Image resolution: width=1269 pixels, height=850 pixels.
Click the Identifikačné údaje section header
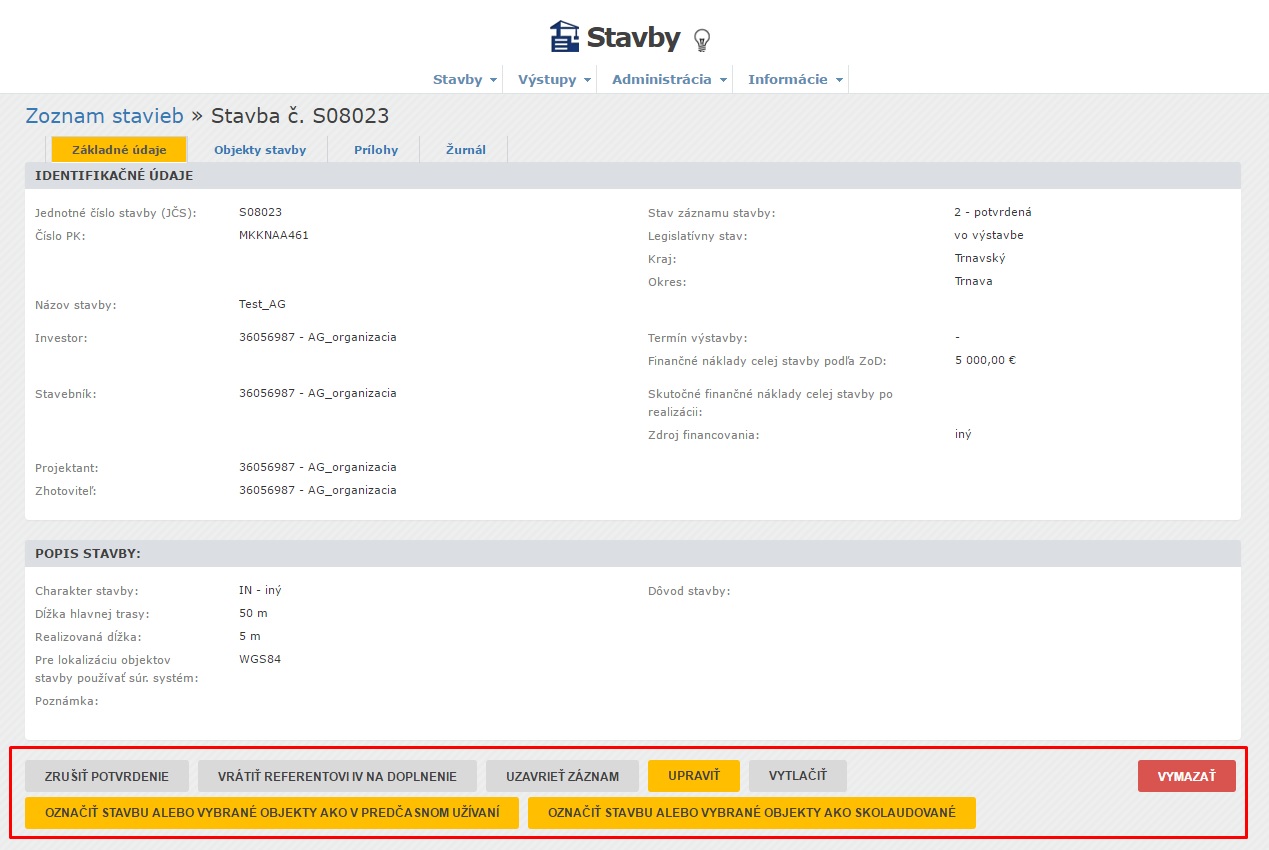pos(114,175)
